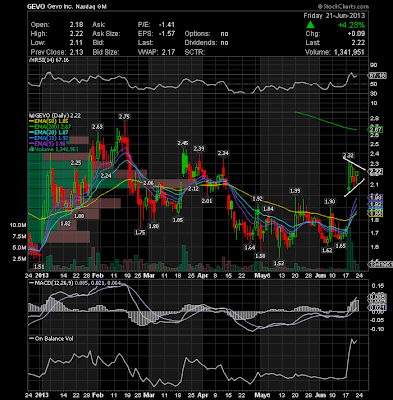Click the 2.75 peak price label
This screenshot has width=393, height=400.
tap(125, 116)
